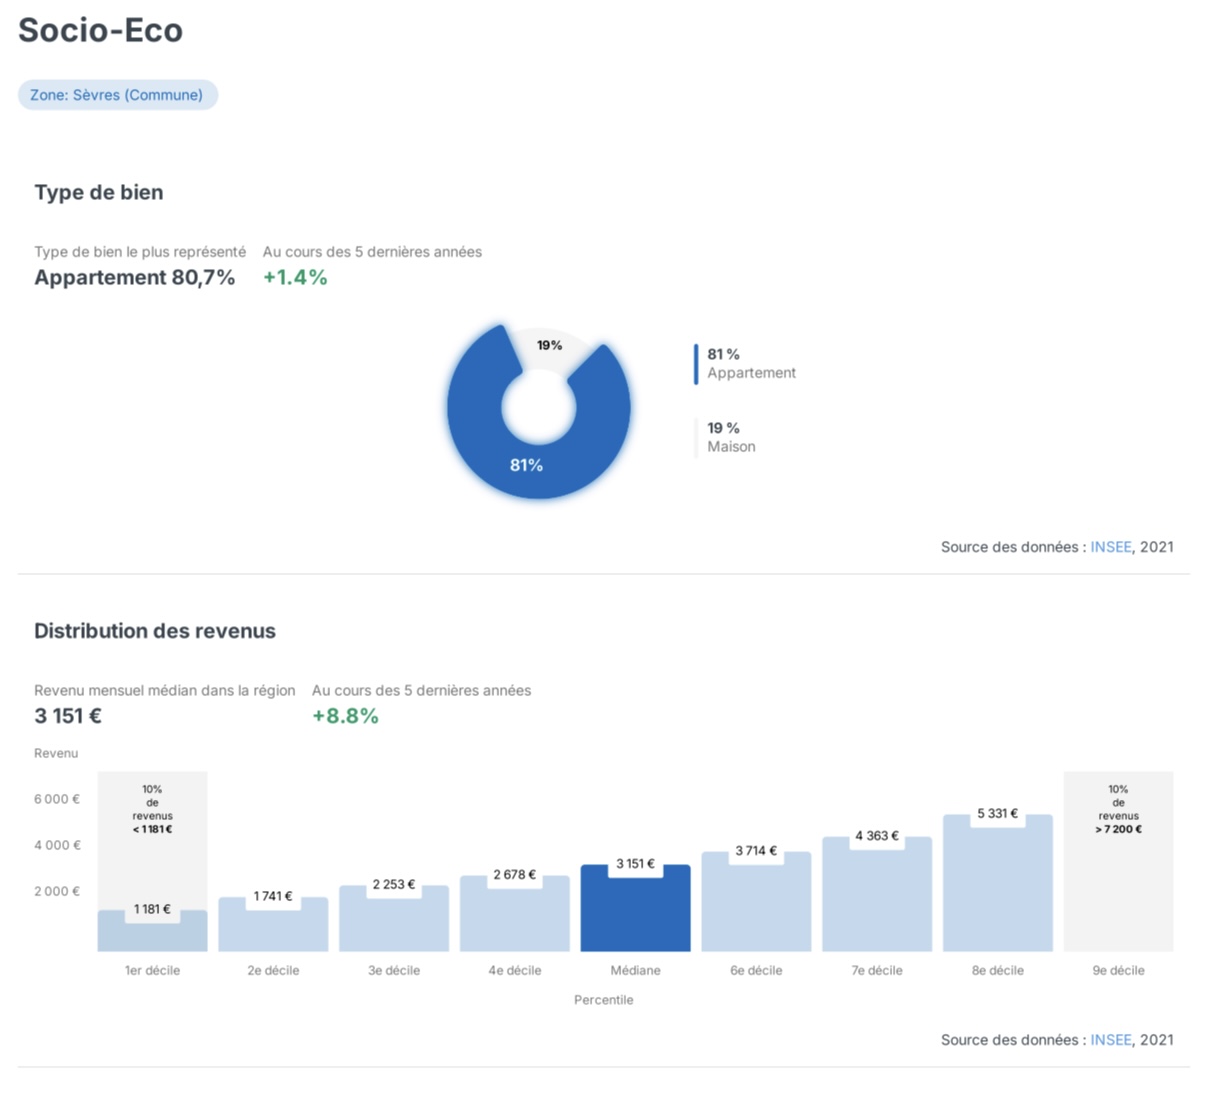1216x1098 pixels.
Task: Click the Maison legend entry
Action: [x=731, y=438]
